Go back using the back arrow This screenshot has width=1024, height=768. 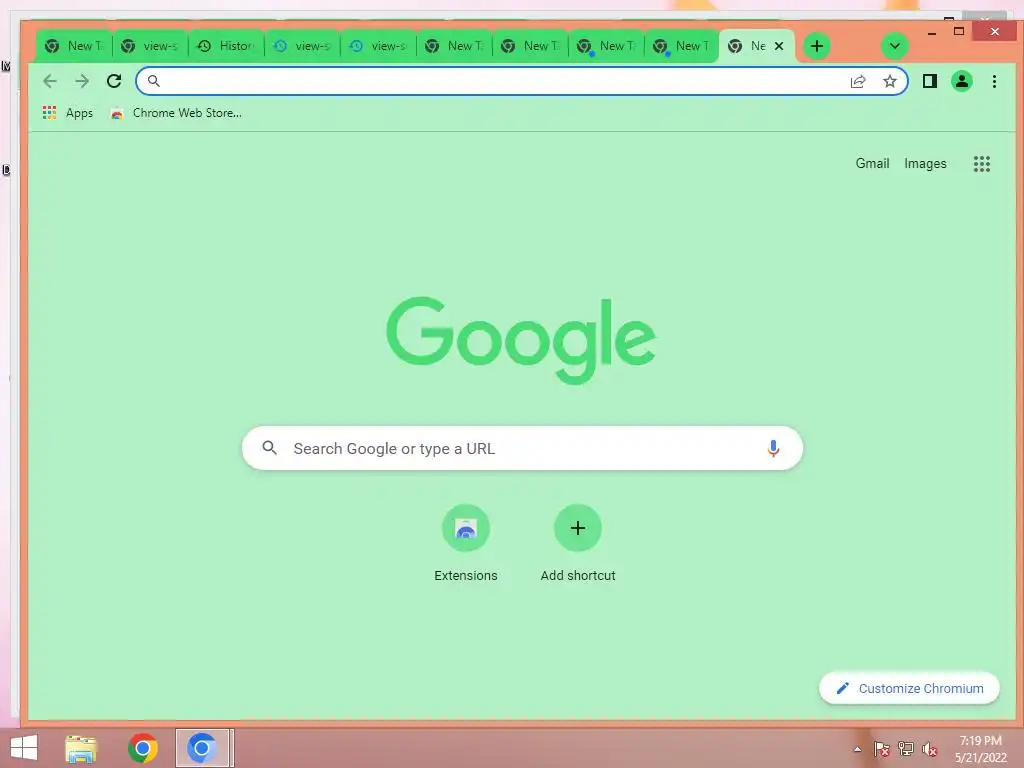click(50, 81)
